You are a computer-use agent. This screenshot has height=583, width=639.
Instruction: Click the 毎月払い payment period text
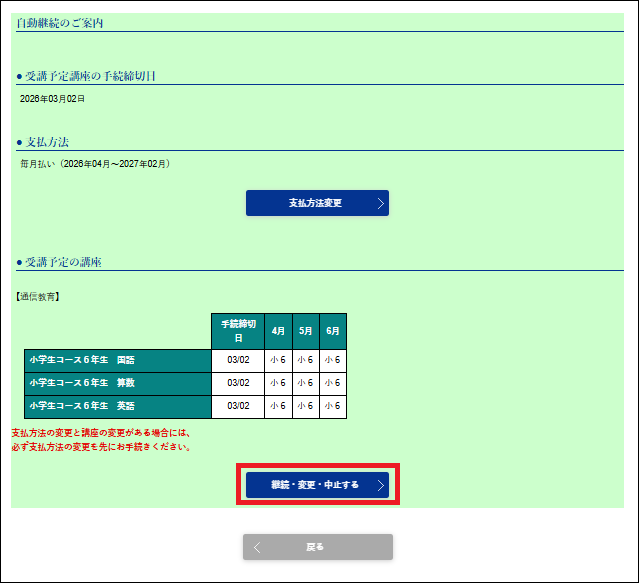pos(95,163)
